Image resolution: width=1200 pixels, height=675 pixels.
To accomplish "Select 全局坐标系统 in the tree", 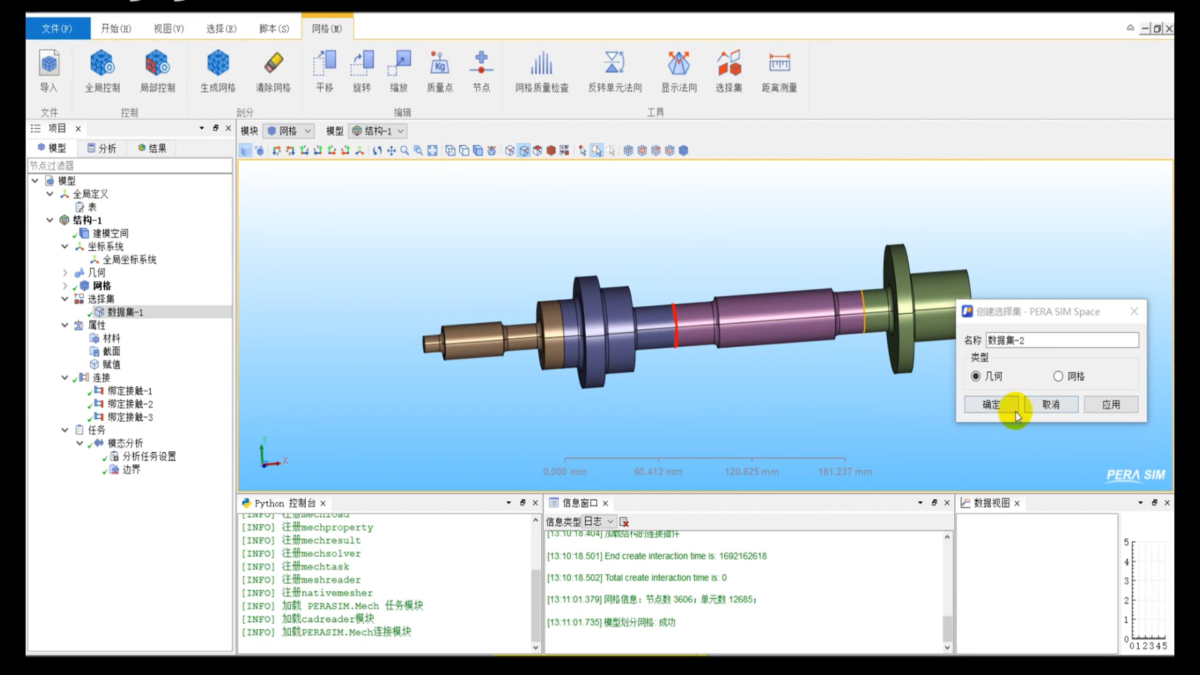I will (x=130, y=260).
